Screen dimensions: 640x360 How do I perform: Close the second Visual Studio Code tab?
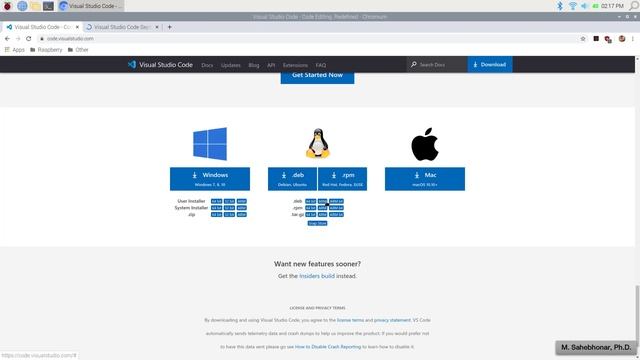tap(157, 27)
